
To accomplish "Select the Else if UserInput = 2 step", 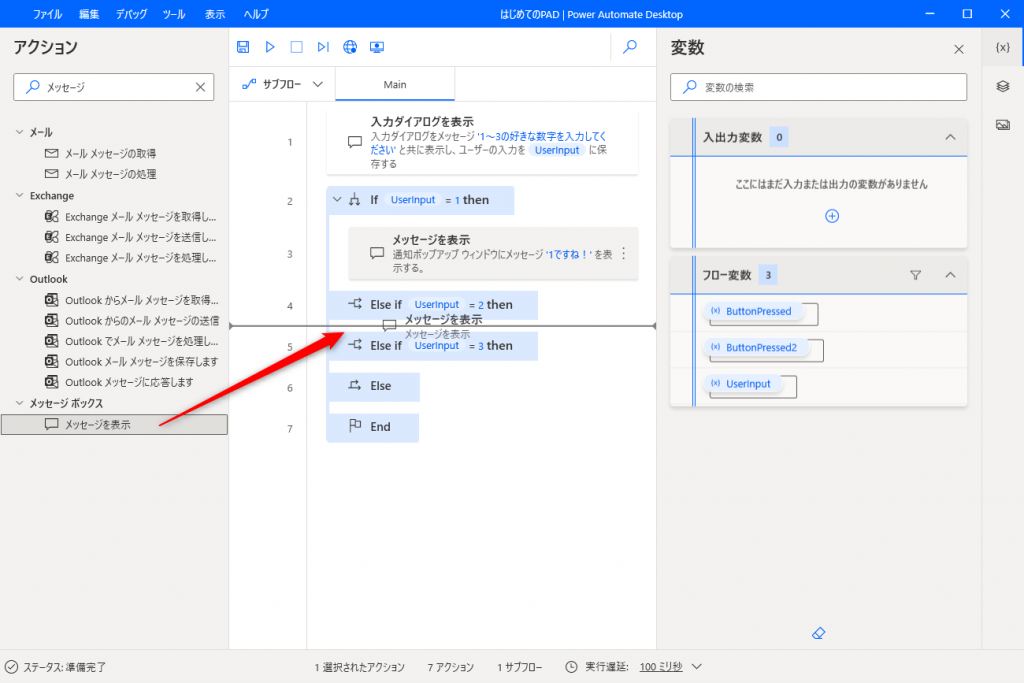I will [432, 305].
